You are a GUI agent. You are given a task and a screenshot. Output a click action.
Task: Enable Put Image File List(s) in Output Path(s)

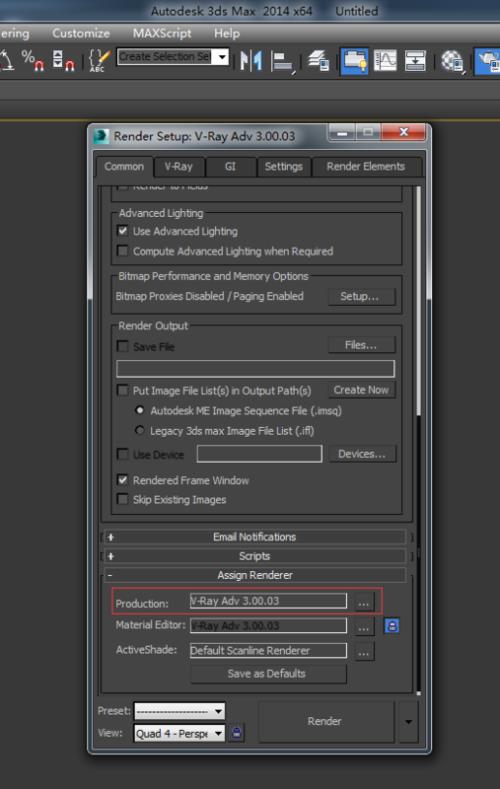coord(122,390)
